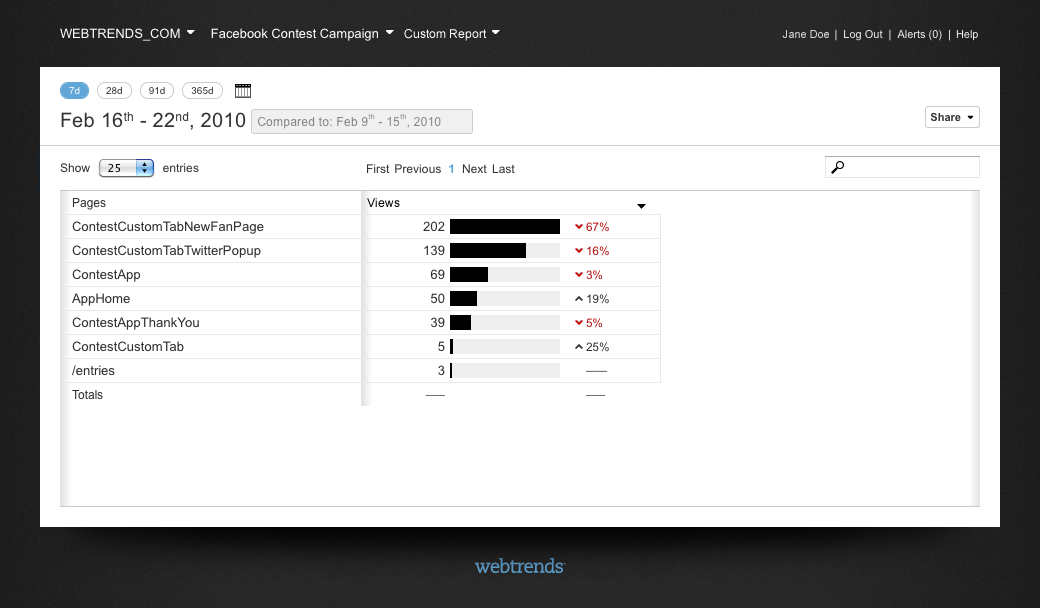Open Alerts (0) in header
This screenshot has width=1040, height=608.
pyautogui.click(x=919, y=34)
